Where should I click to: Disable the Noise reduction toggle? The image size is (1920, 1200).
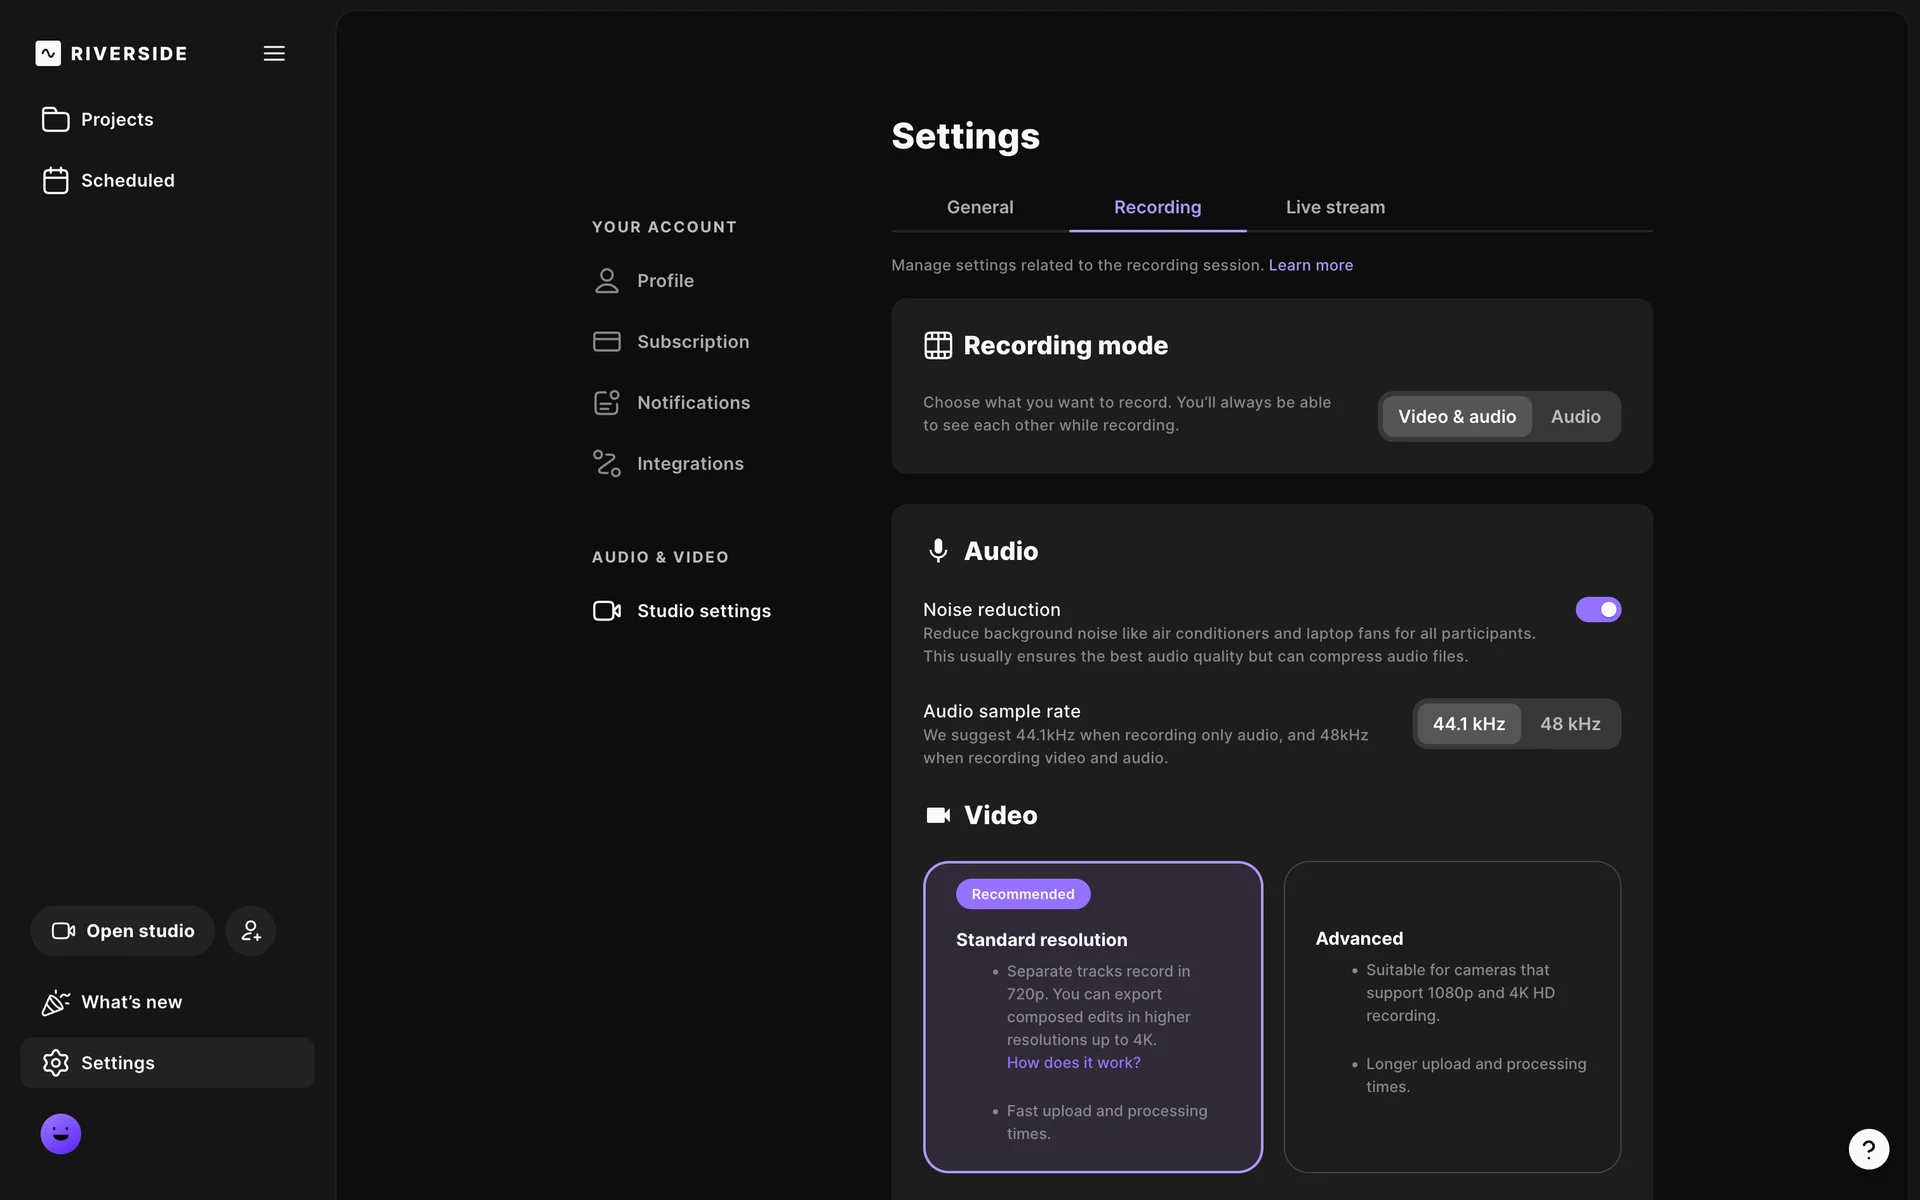click(x=1598, y=610)
